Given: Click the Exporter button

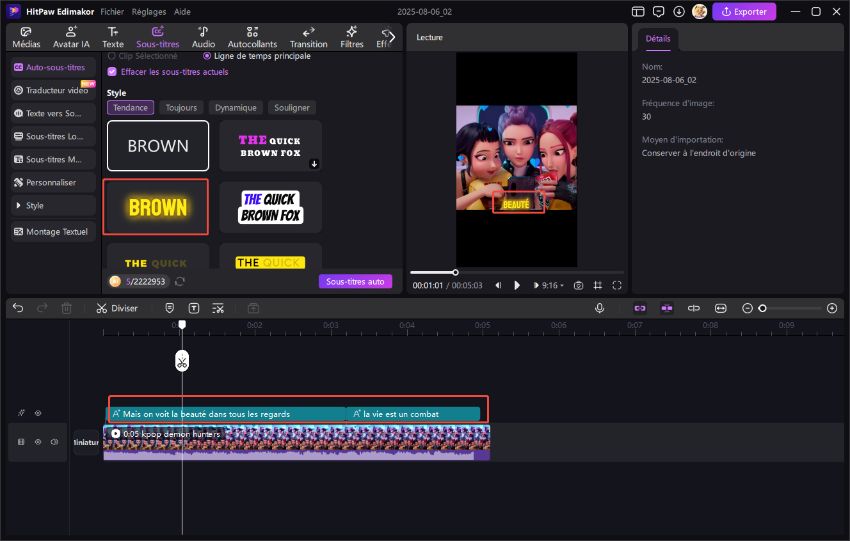Looking at the screenshot, I should 744,11.
